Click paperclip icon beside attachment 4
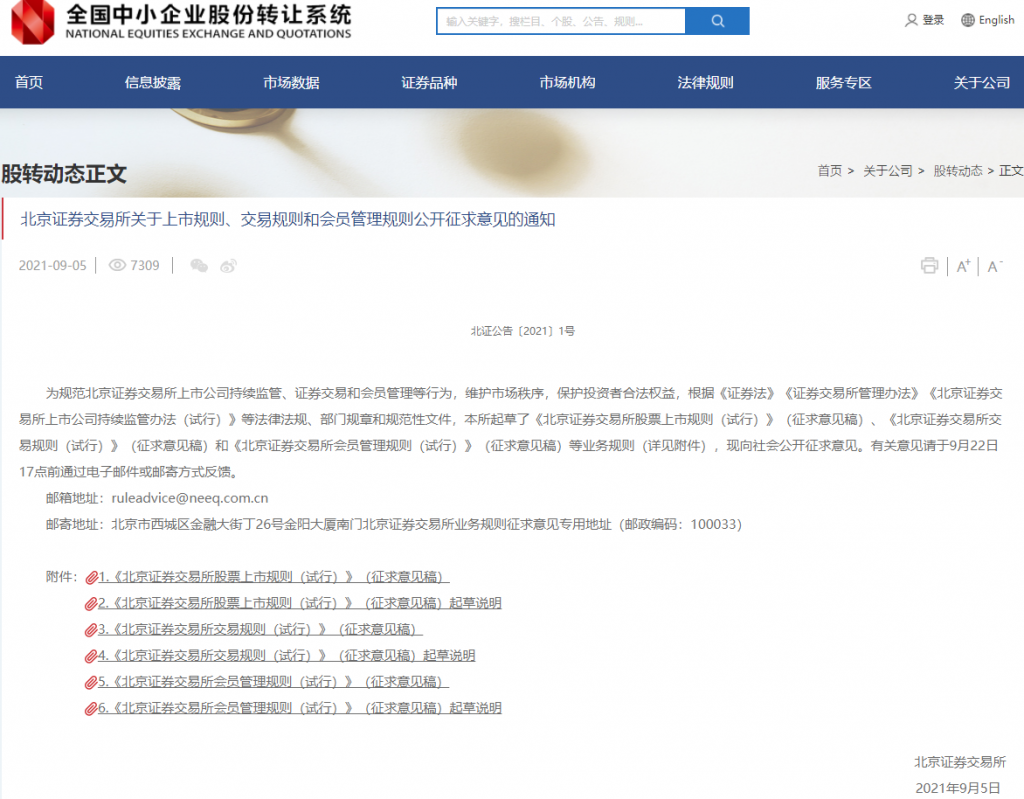 pos(91,656)
